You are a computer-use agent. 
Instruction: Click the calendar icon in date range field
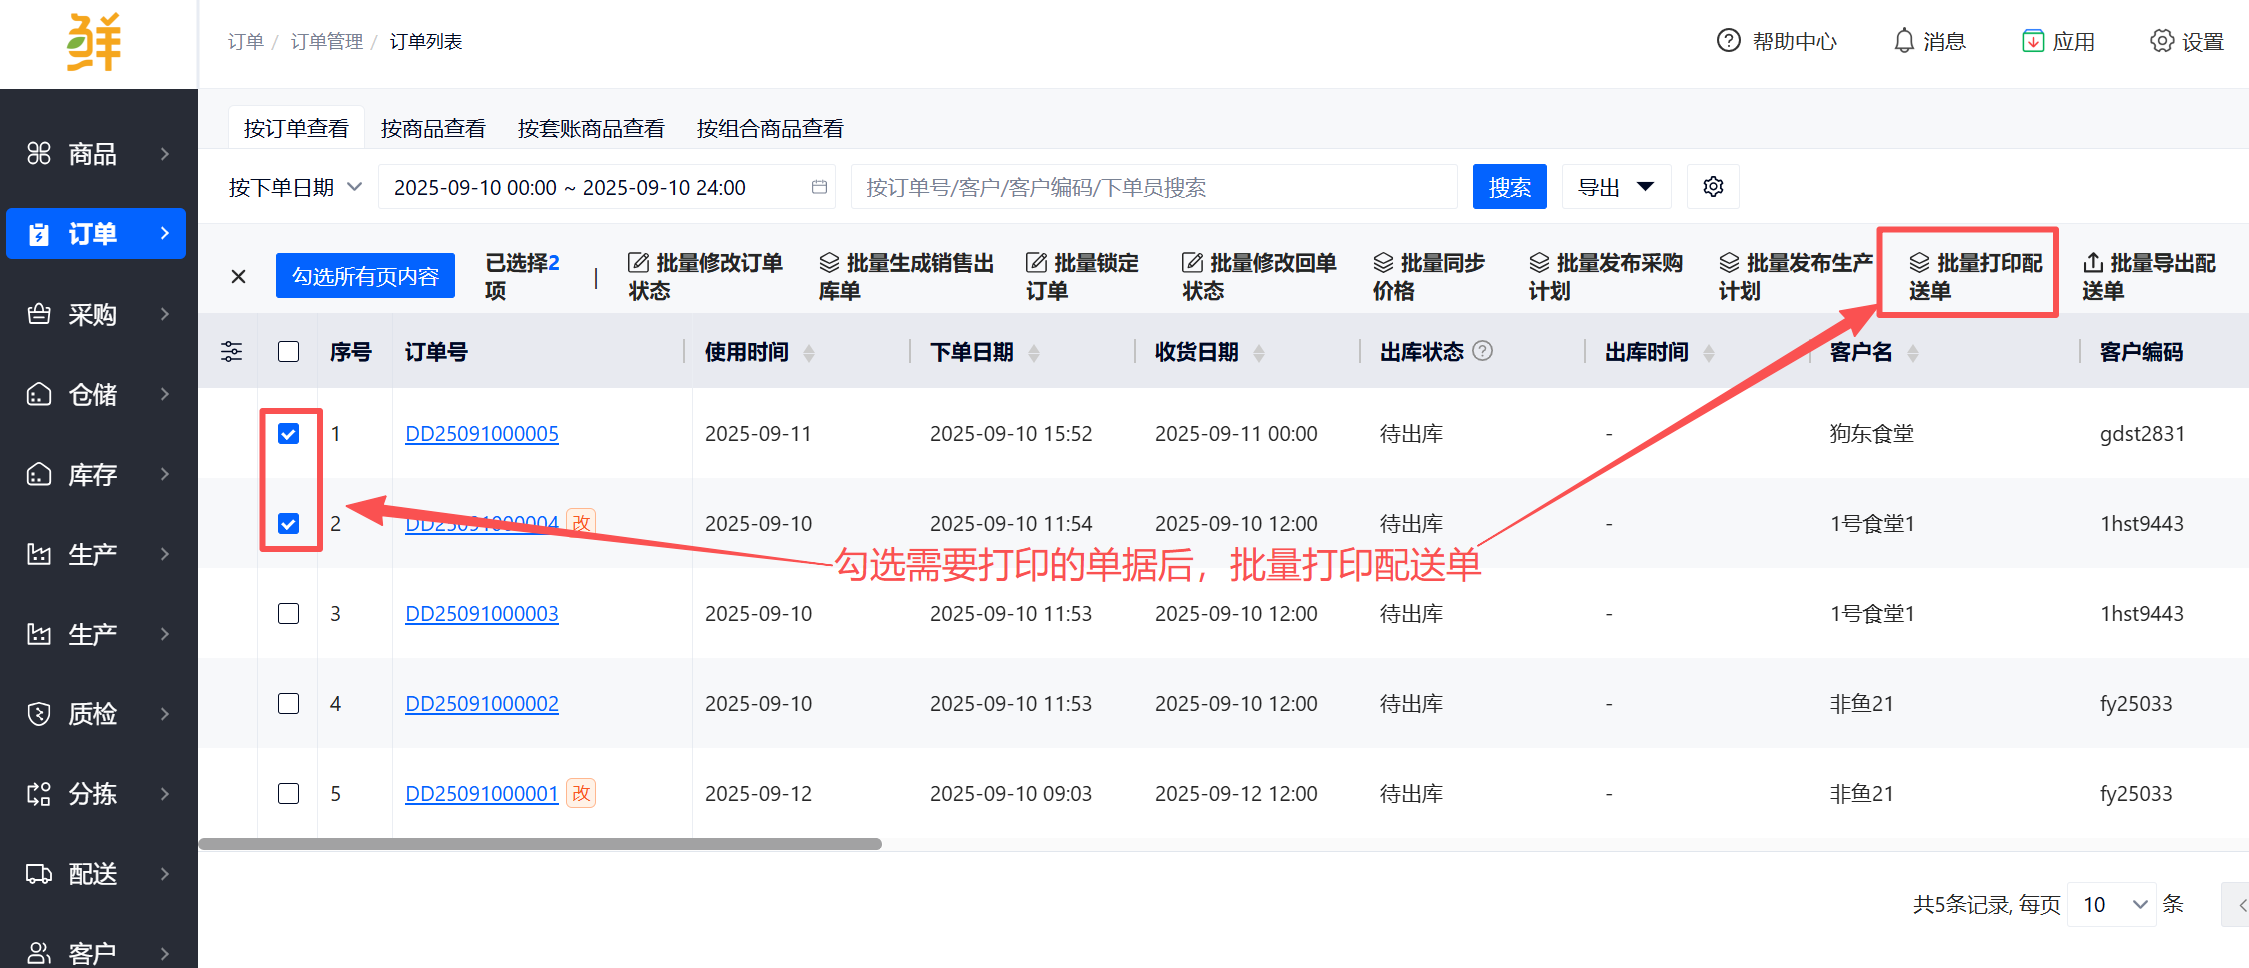pyautogui.click(x=819, y=187)
